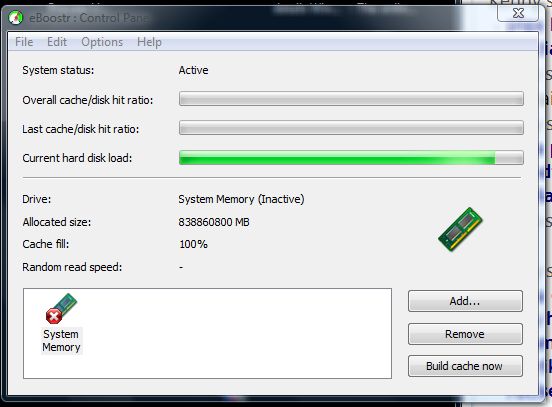
Task: Close the eBoostr Control Panel window
Action: click(x=518, y=13)
